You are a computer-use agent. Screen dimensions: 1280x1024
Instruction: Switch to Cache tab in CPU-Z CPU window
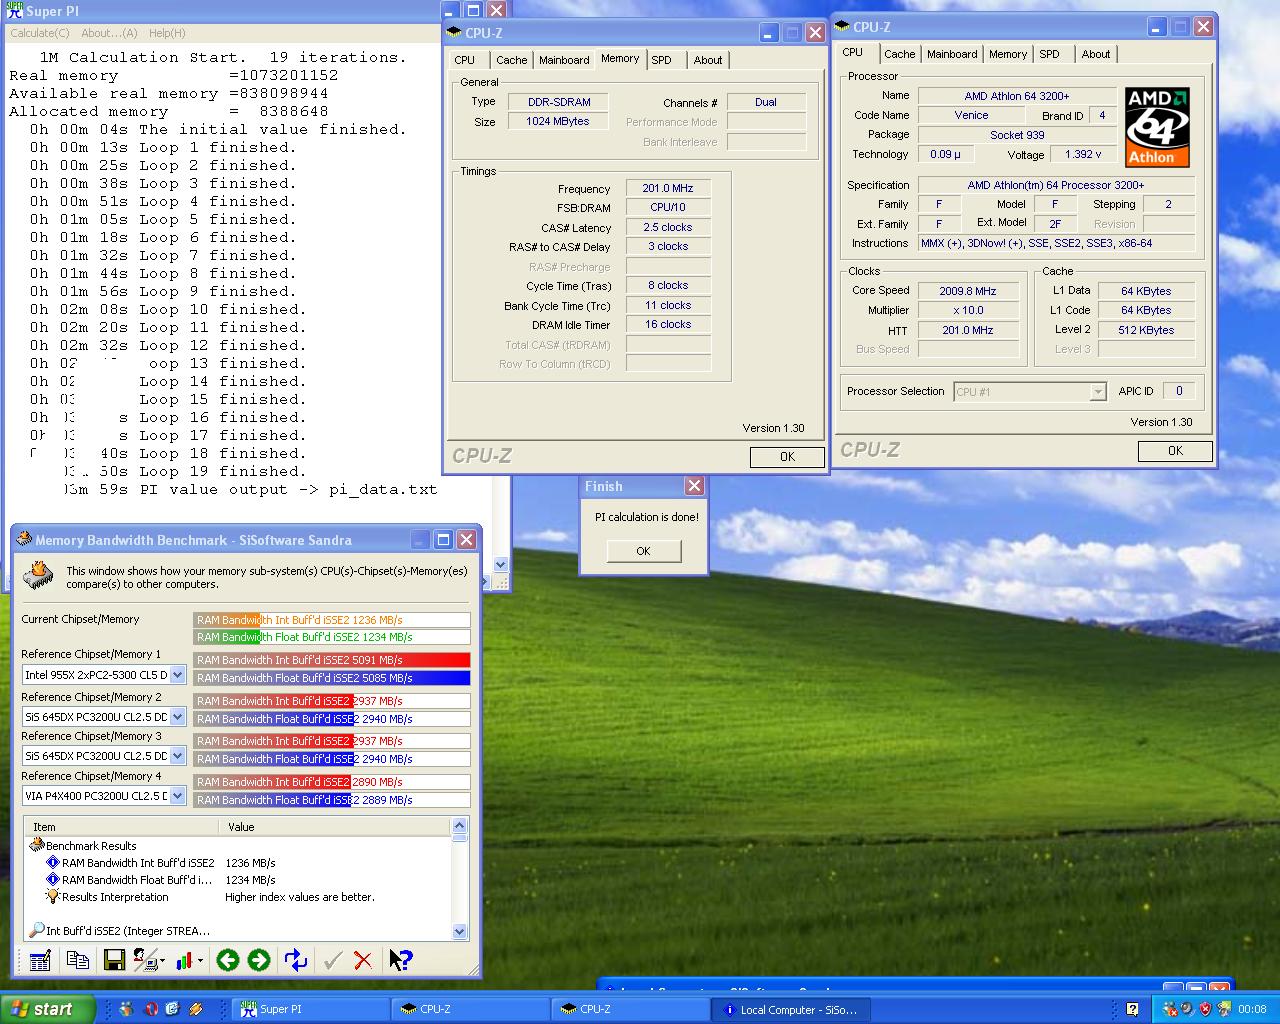[x=899, y=54]
